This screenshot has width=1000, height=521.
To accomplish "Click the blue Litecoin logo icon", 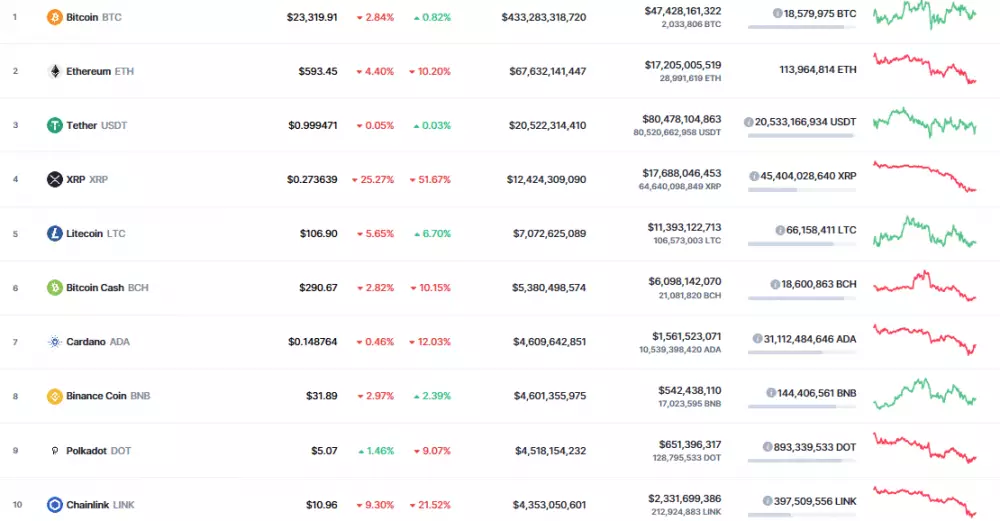I will 54,233.
